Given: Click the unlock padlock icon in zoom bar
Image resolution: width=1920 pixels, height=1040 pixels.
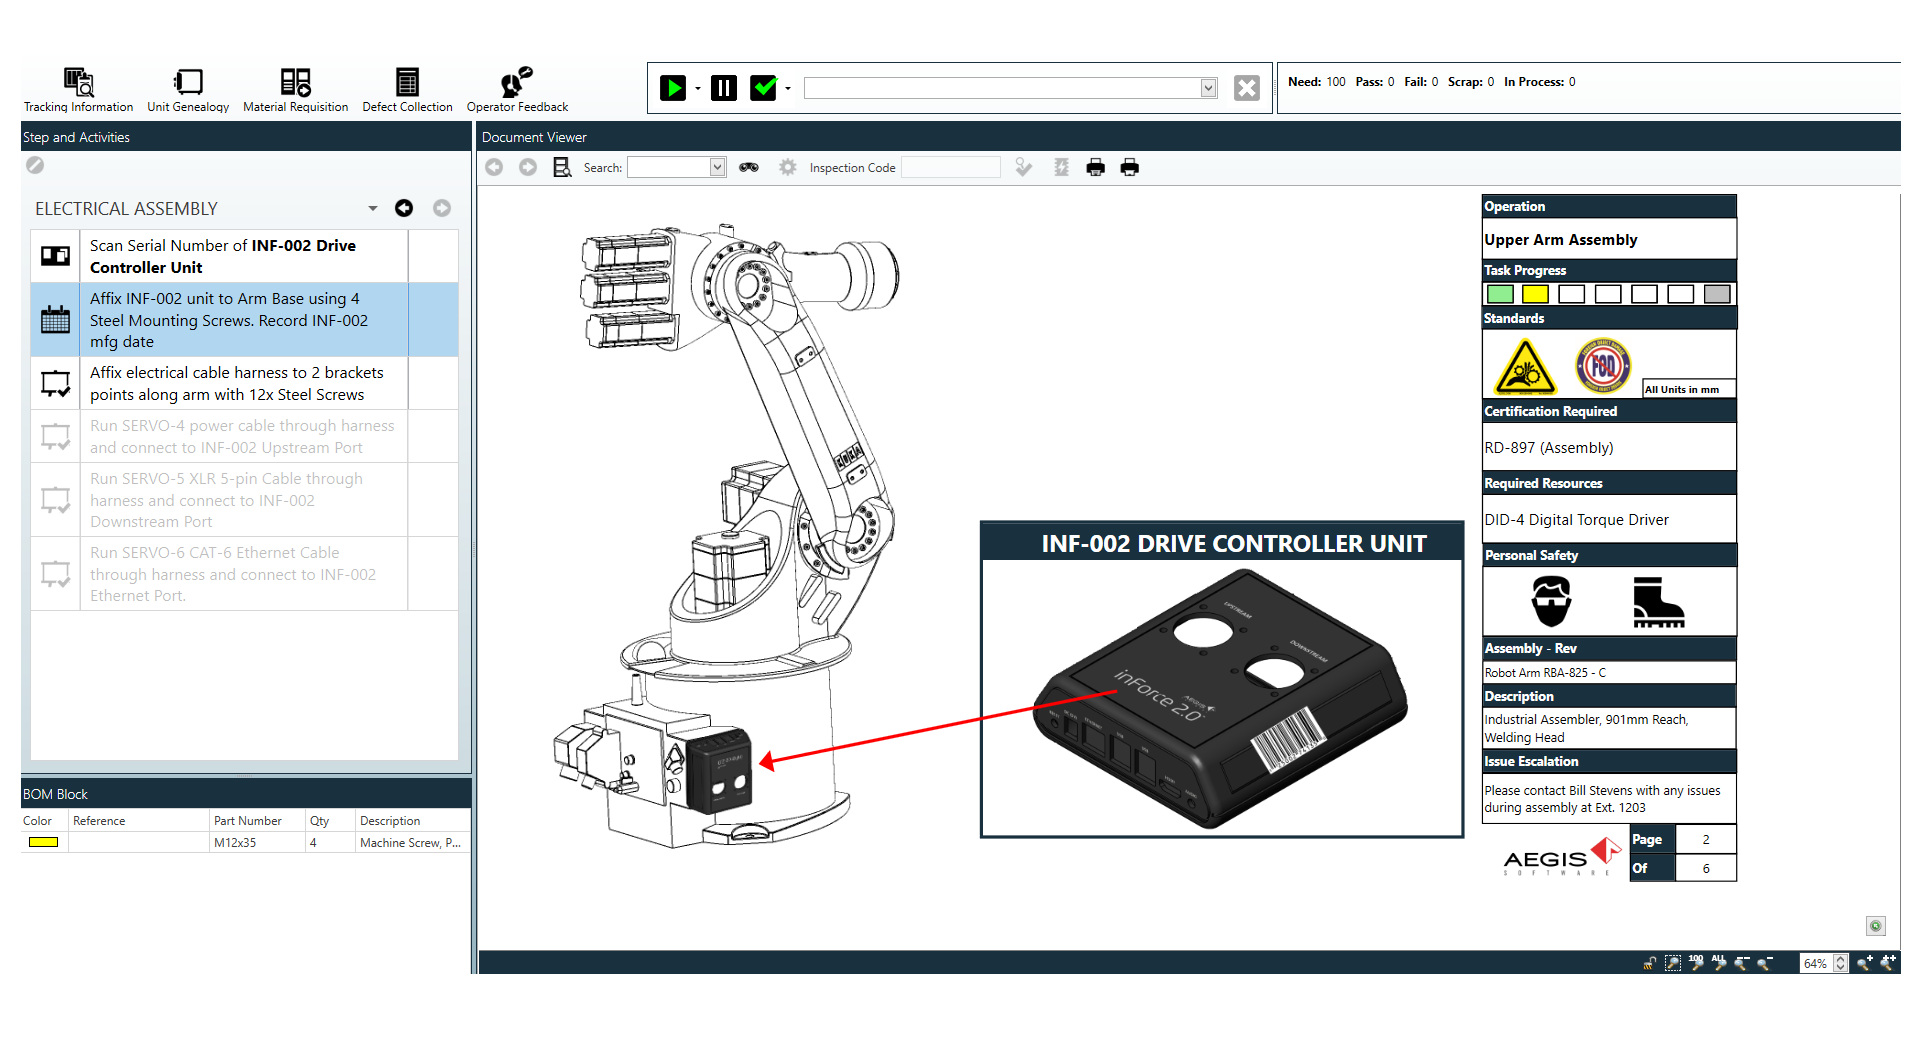Looking at the screenshot, I should [x=1649, y=963].
